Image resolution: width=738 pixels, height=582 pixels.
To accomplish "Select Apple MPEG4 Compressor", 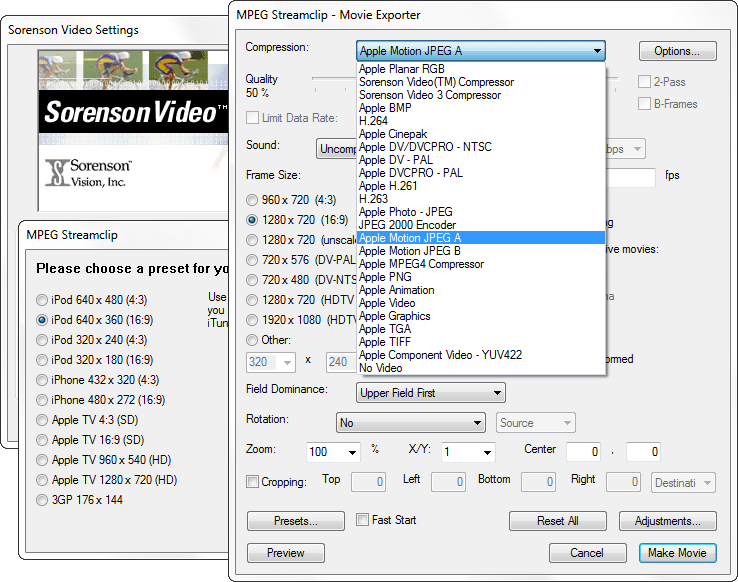I will pyautogui.click(x=481, y=264).
